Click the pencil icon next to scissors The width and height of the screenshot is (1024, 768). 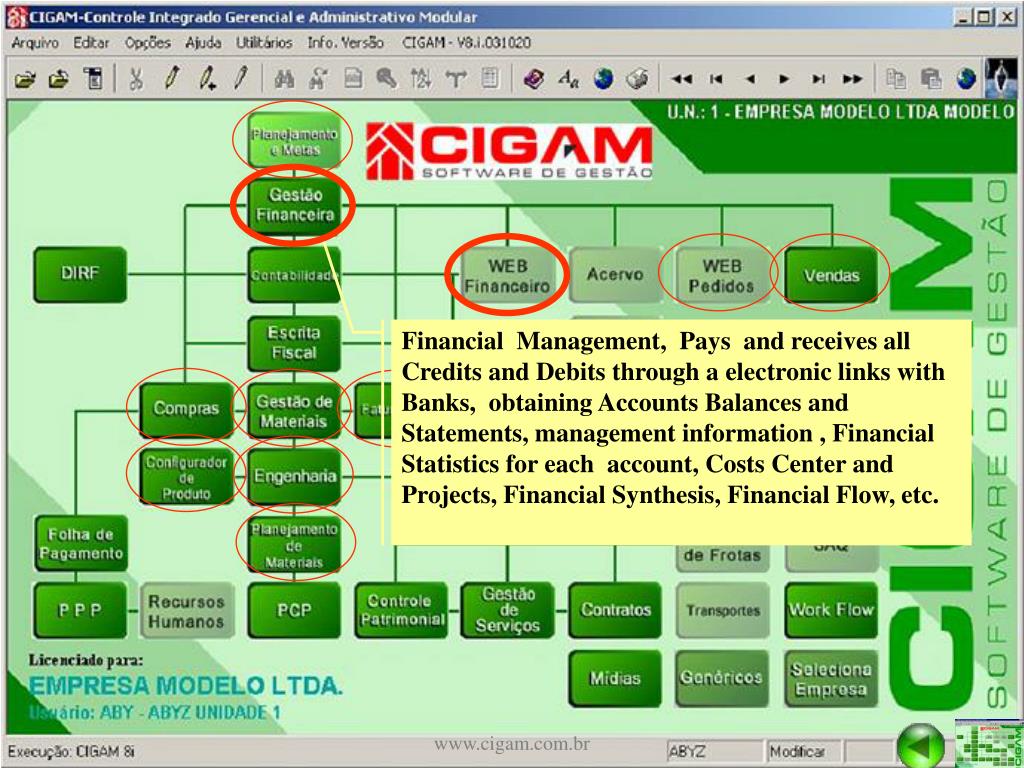pos(172,80)
